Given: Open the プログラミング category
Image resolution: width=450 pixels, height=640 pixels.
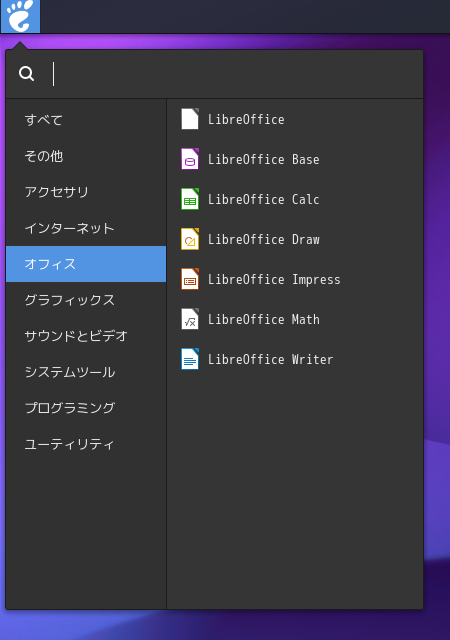Looking at the screenshot, I should [86, 407].
